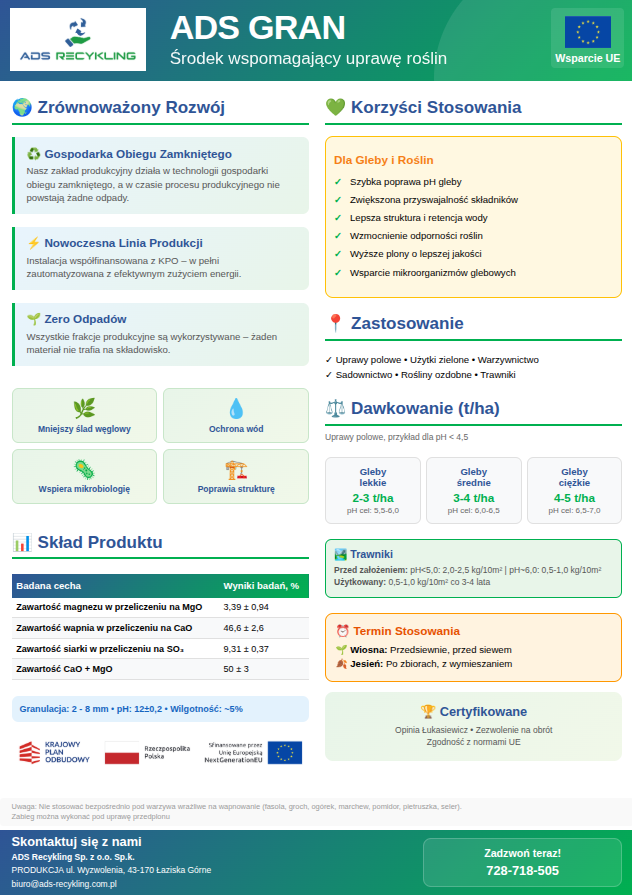Click the red pin icon beside Zastosowanie

tap(335, 324)
